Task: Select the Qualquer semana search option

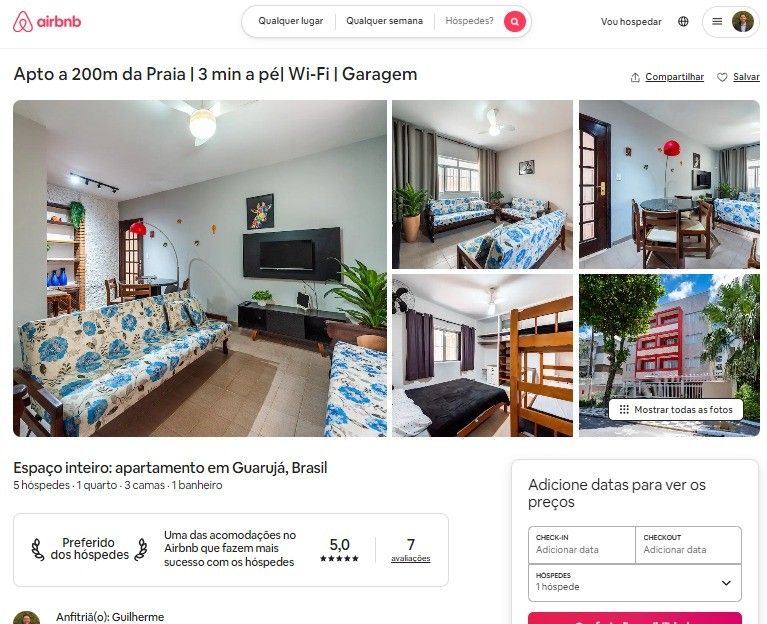Action: coord(384,21)
